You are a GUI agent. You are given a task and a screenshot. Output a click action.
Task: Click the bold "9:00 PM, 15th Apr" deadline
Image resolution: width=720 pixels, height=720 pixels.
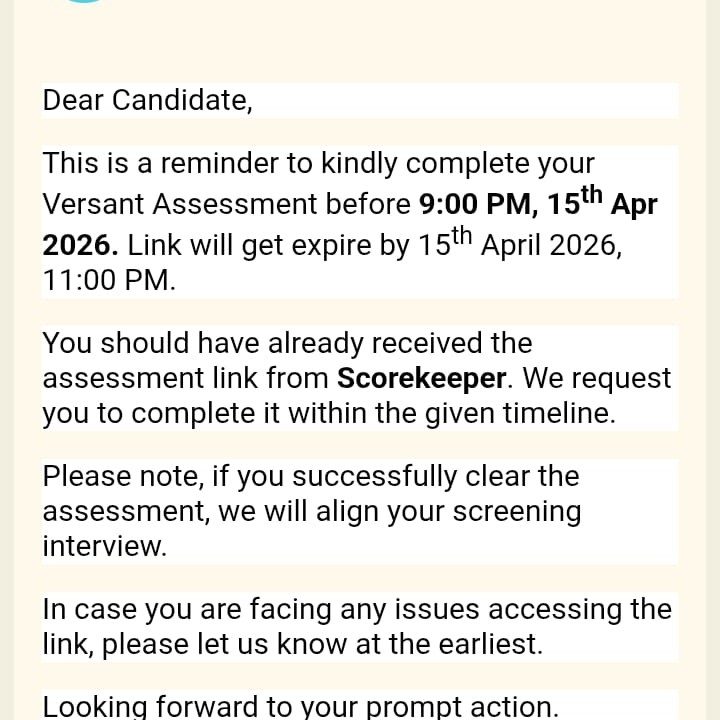coord(537,204)
